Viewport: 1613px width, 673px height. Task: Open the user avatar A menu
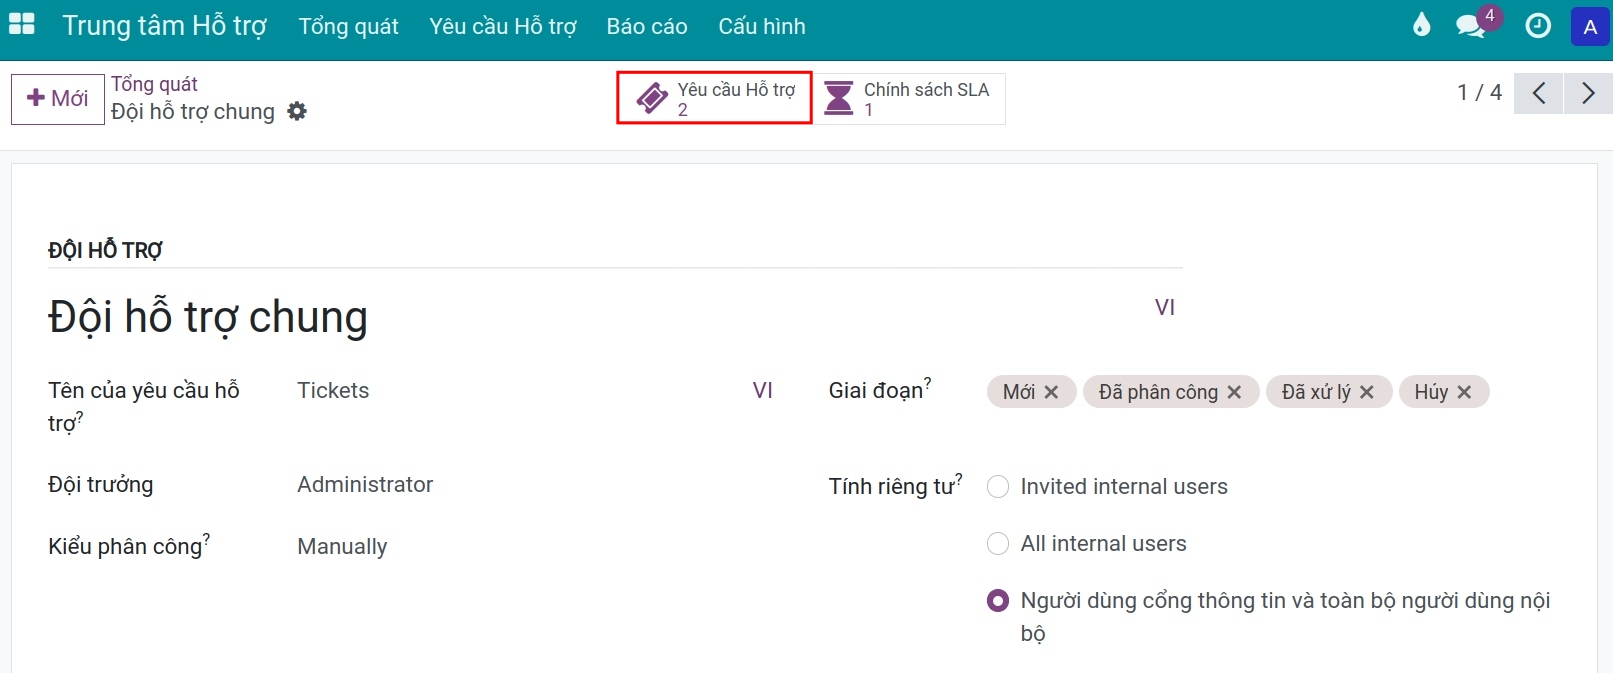(x=1590, y=27)
